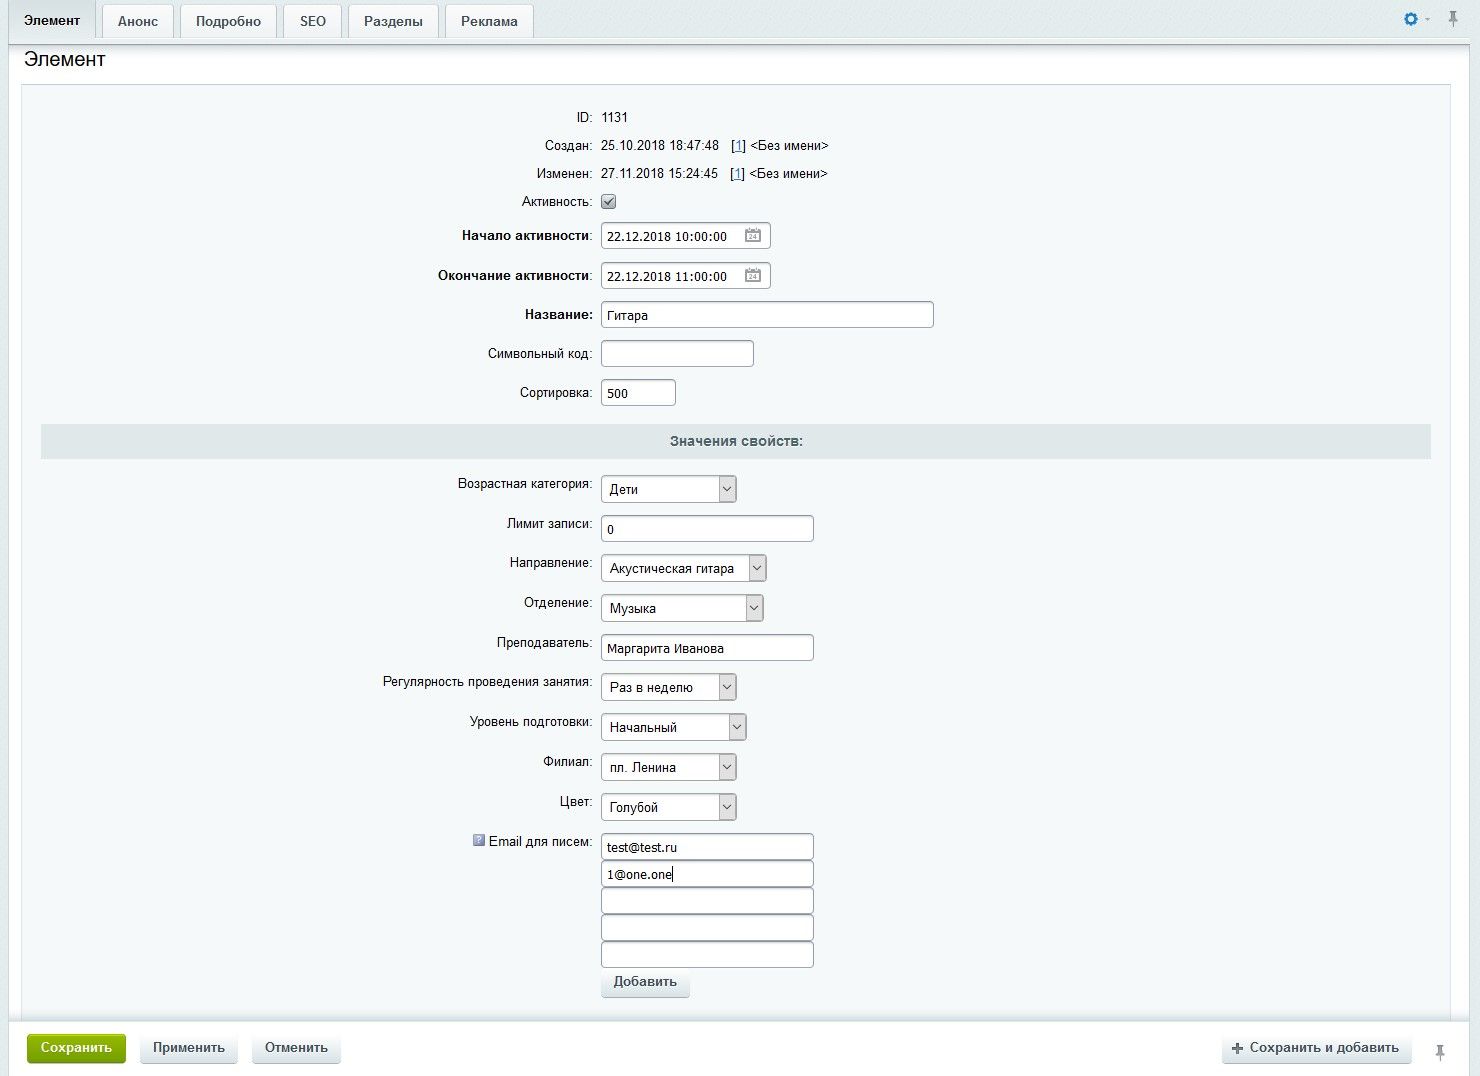Screen dimensions: 1480x1076
Task: Open the settings gear menu
Action: (1411, 19)
